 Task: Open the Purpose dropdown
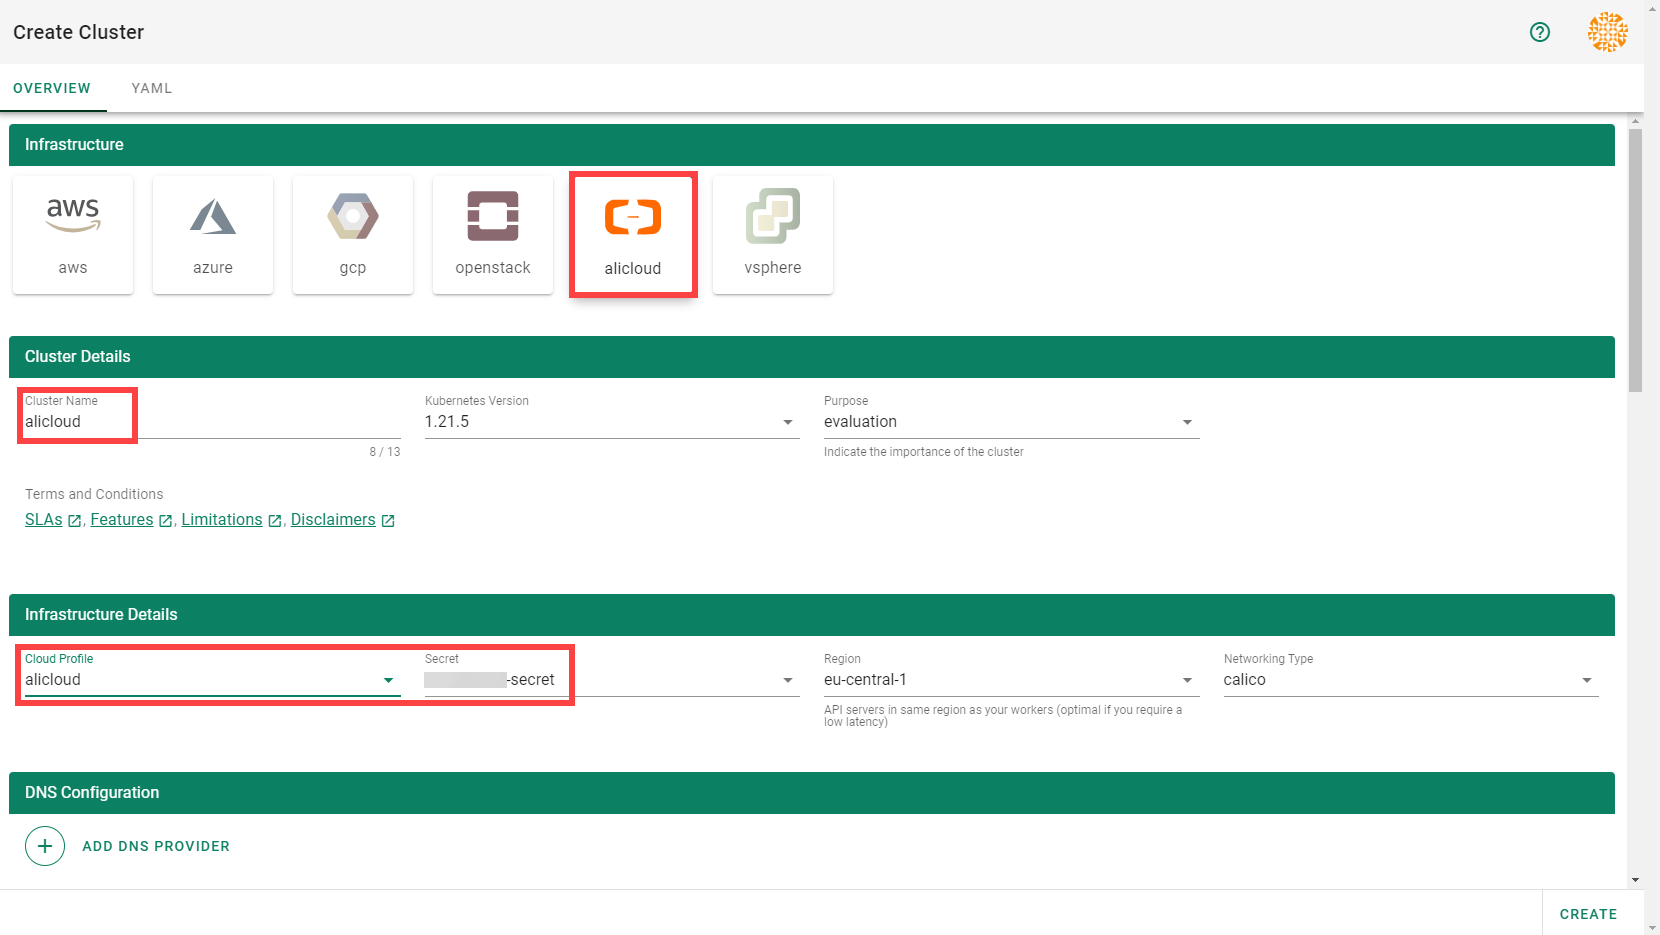point(1187,422)
